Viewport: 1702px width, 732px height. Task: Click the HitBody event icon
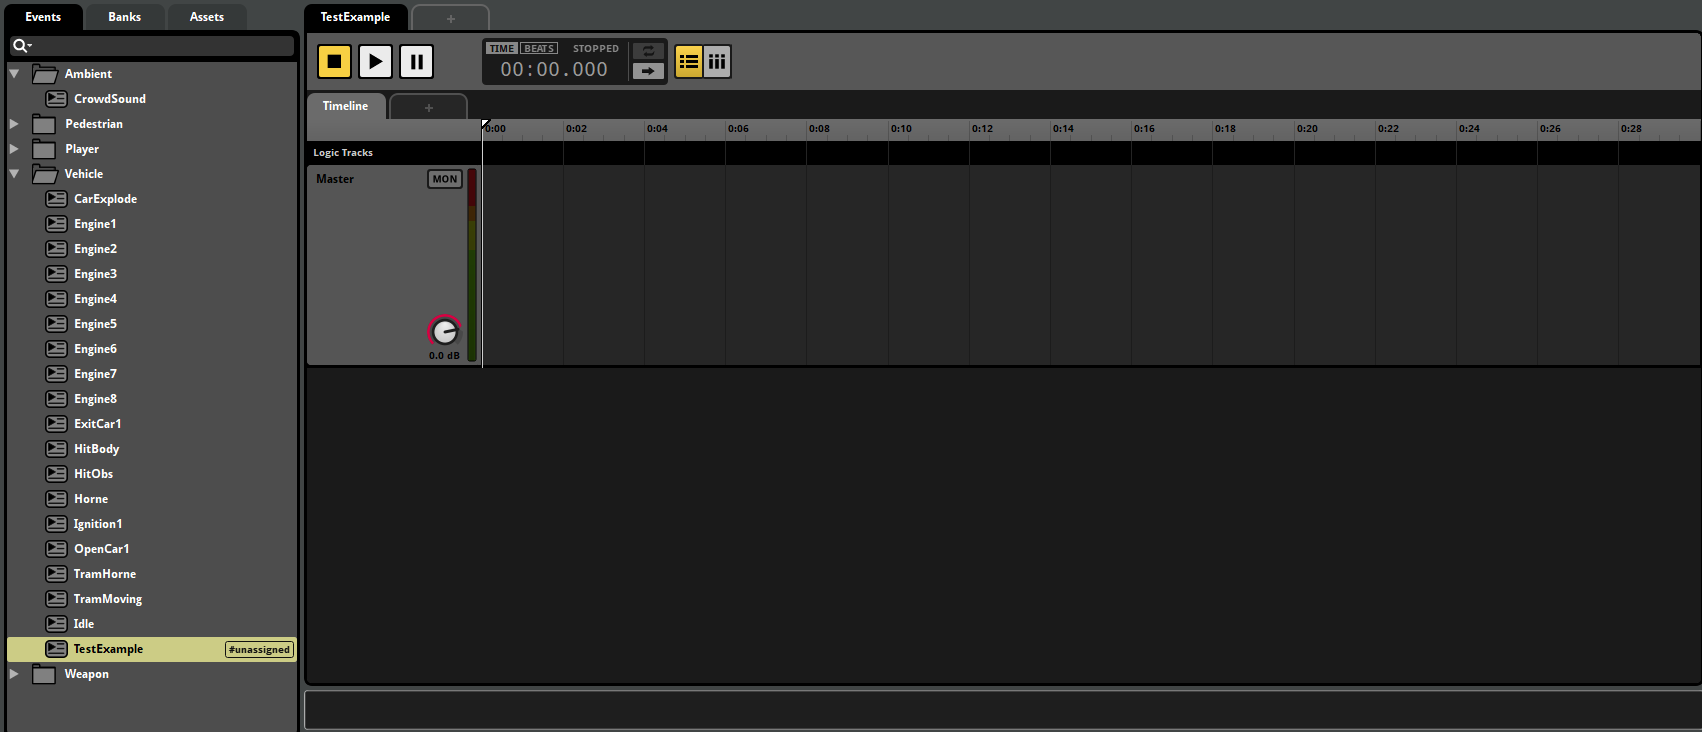point(57,449)
